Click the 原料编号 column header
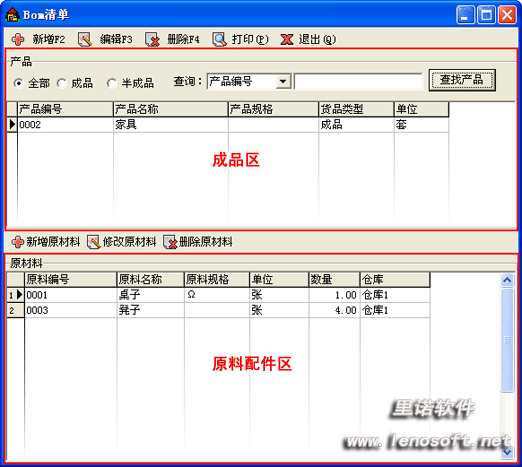The height and width of the screenshot is (467, 522). click(71, 279)
